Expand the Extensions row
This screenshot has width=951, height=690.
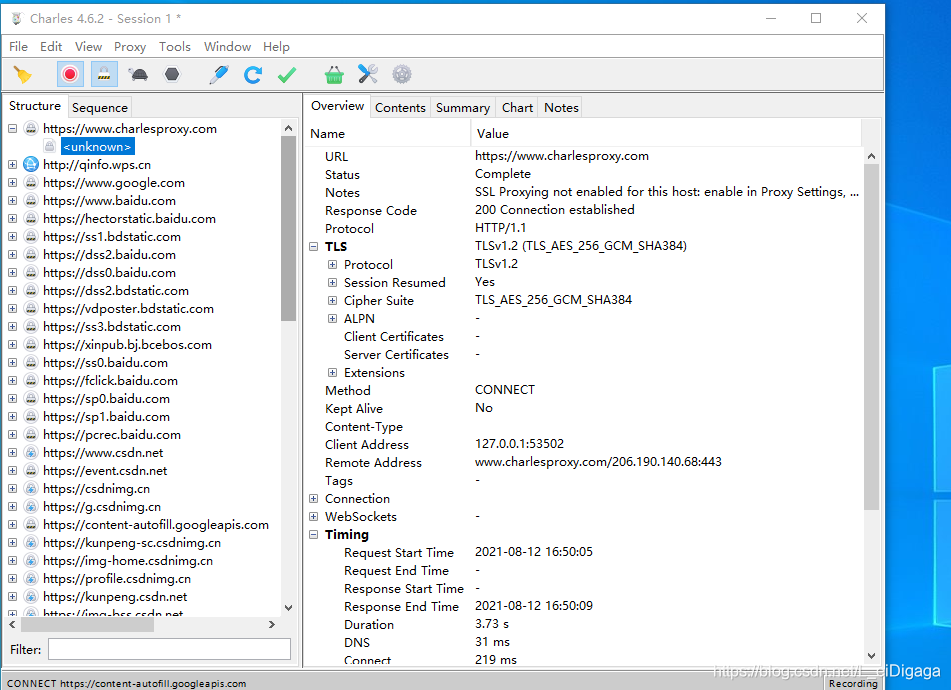332,372
